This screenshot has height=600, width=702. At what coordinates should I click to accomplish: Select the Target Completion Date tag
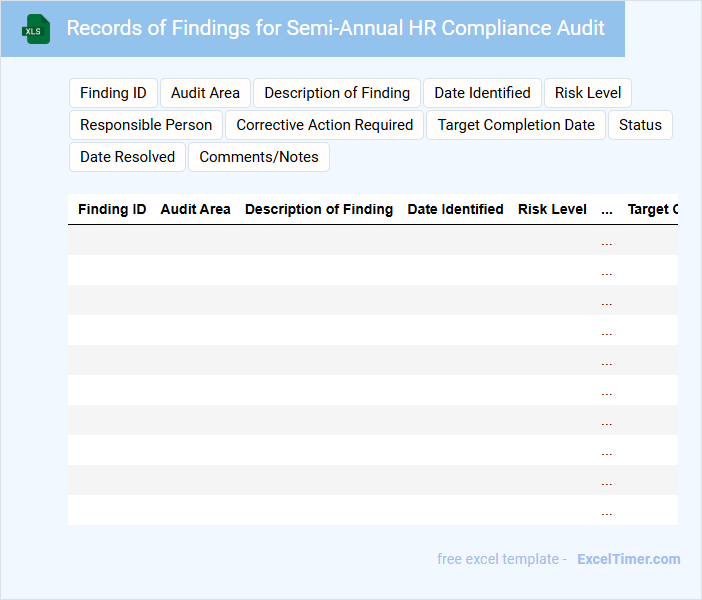[x=516, y=125]
